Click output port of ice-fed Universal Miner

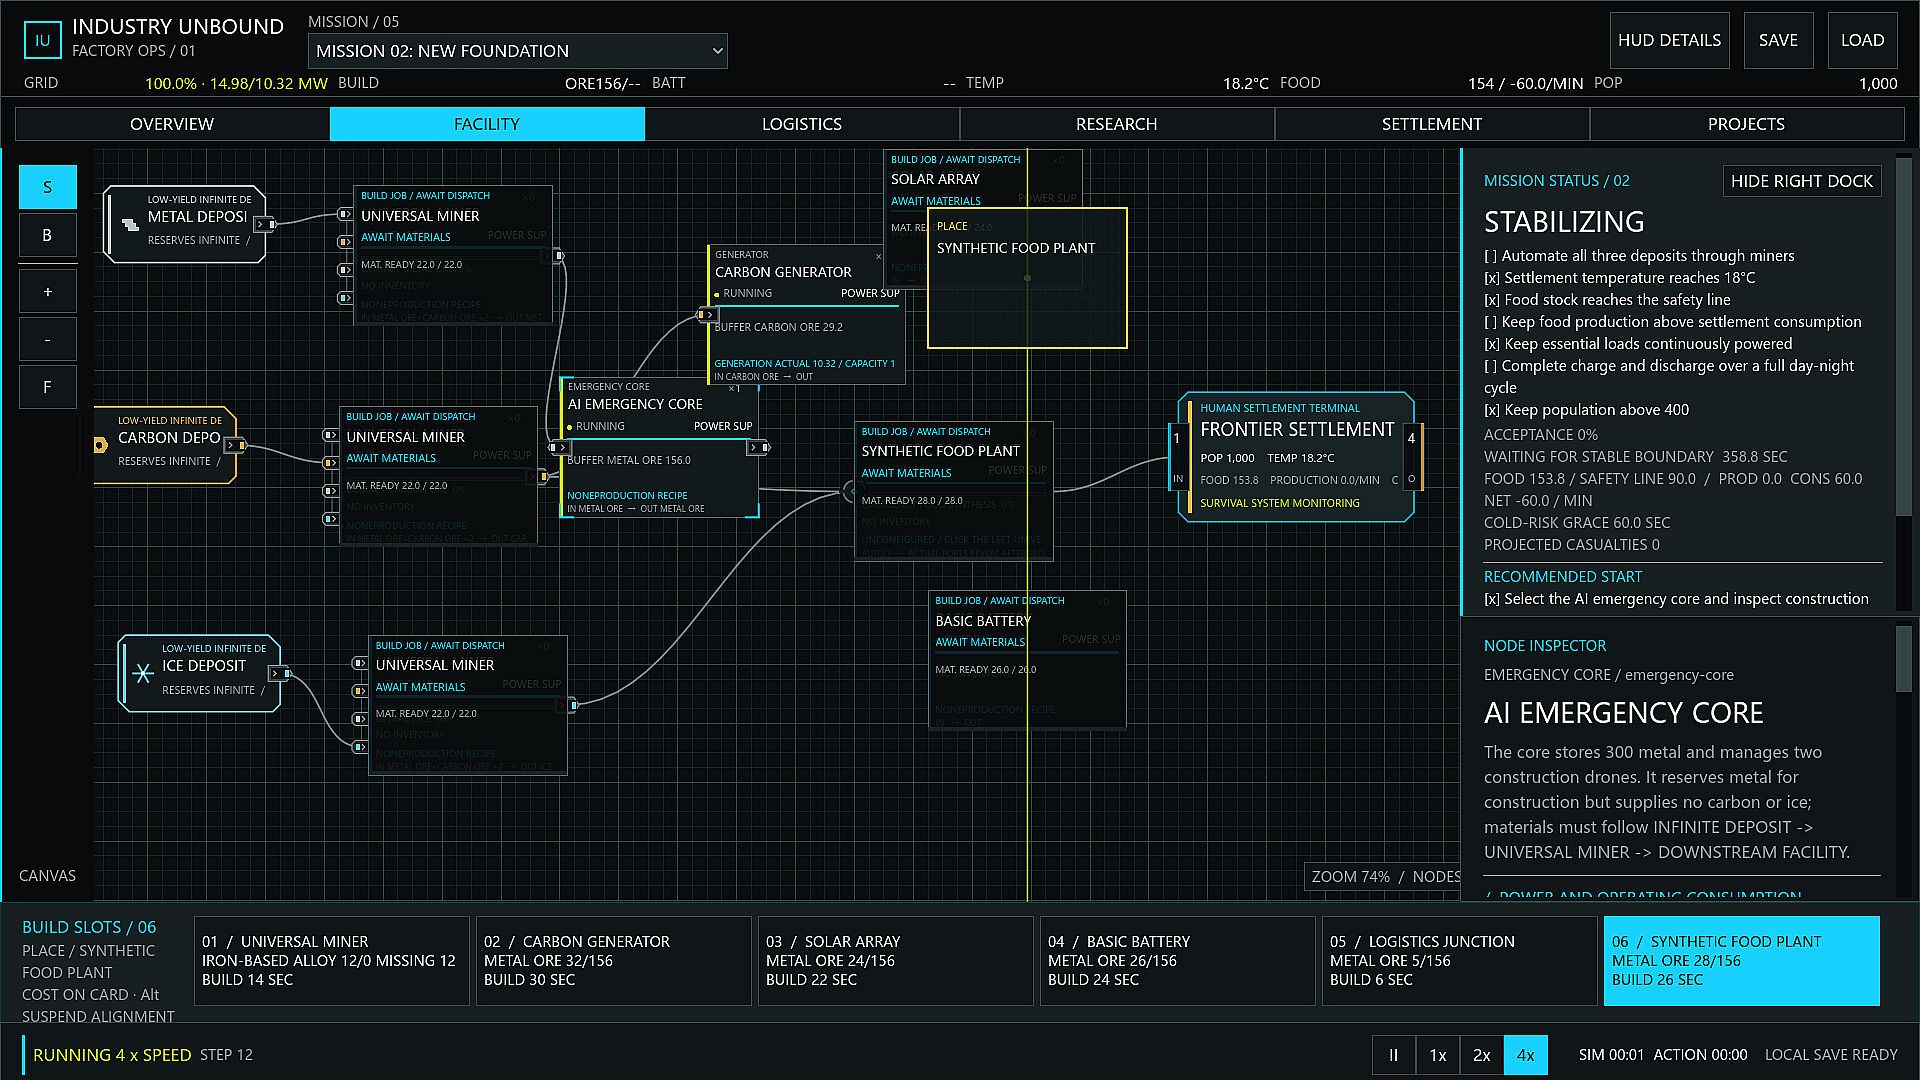tap(573, 705)
